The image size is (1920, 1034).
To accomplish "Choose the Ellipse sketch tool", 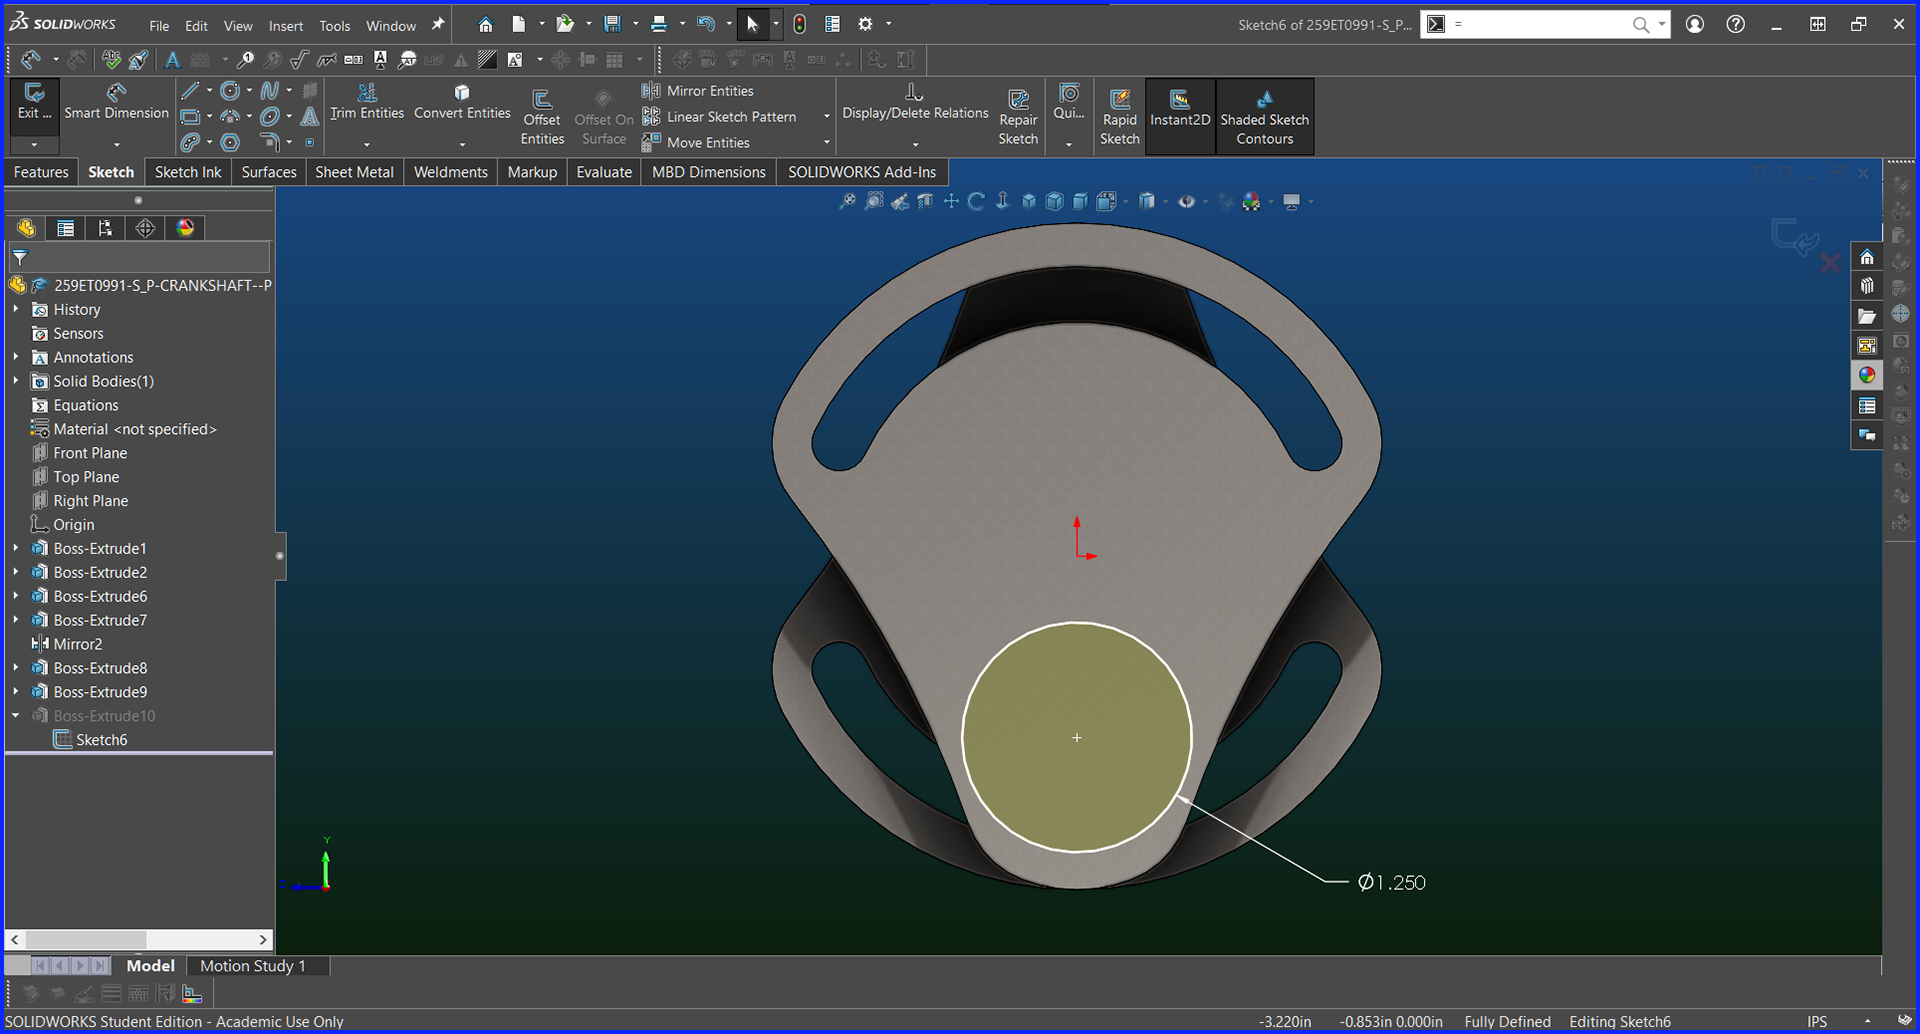I will point(270,117).
